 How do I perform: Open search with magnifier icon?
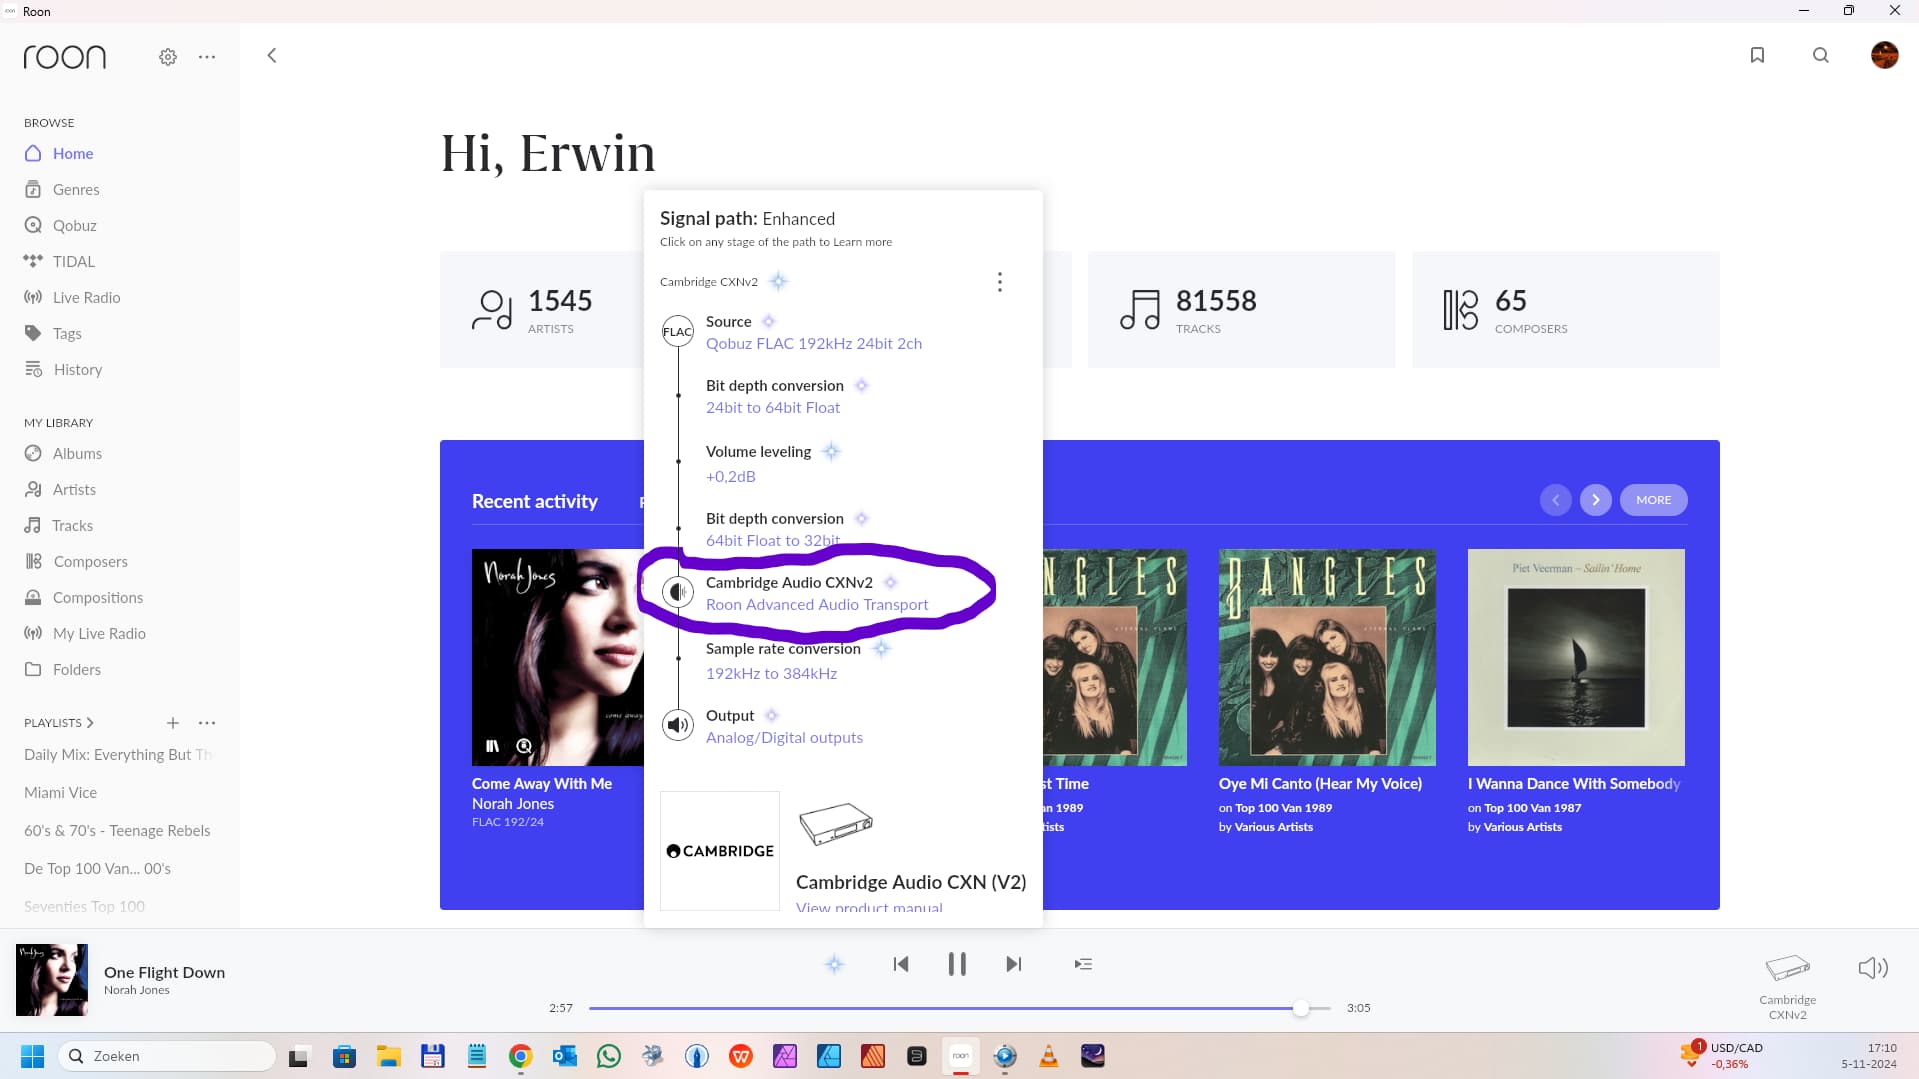click(x=1821, y=55)
